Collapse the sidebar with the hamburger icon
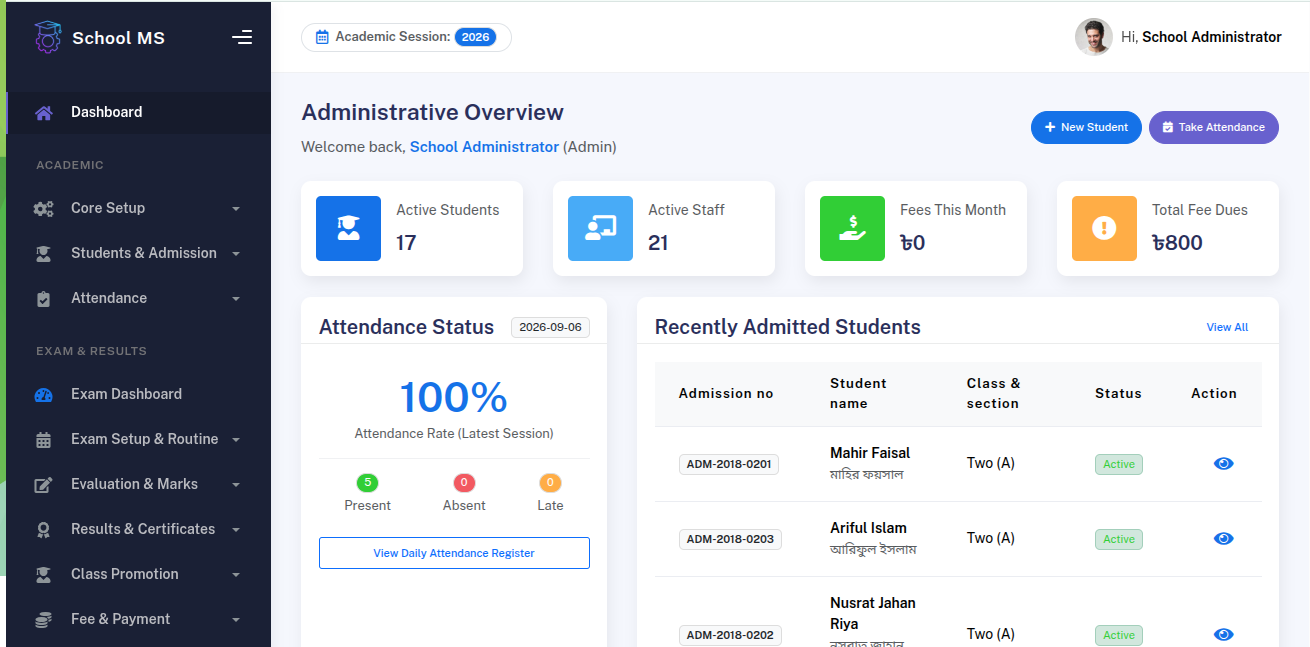 click(x=242, y=37)
